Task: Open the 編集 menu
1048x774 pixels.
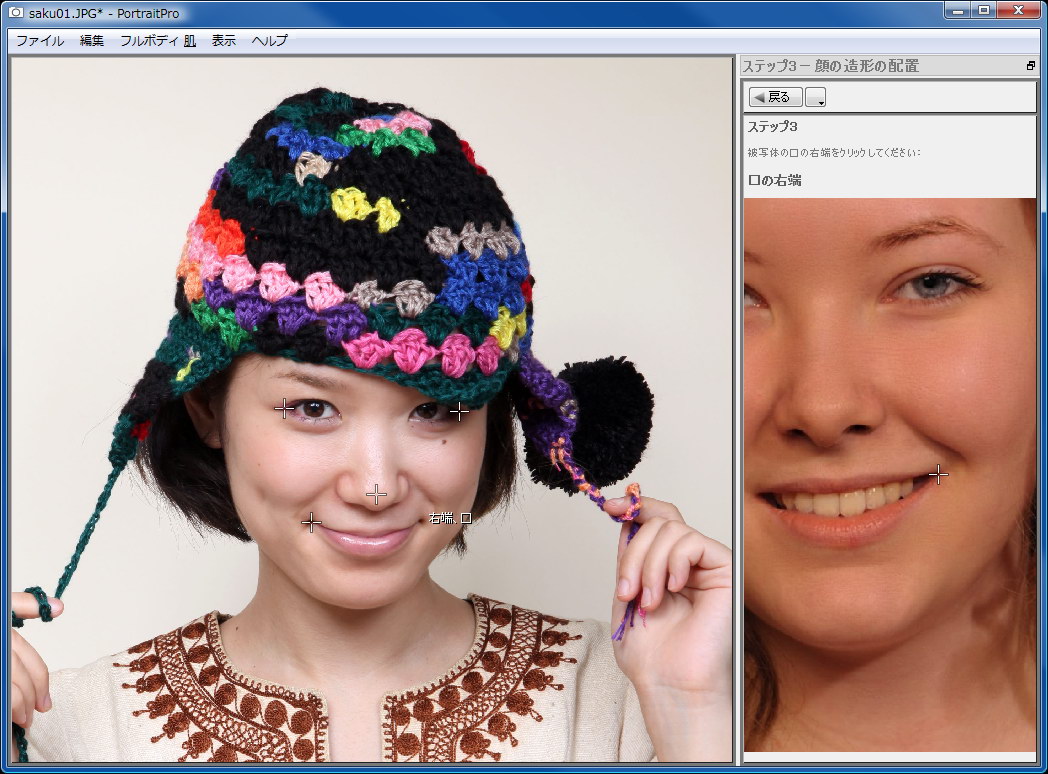Action: [x=92, y=41]
